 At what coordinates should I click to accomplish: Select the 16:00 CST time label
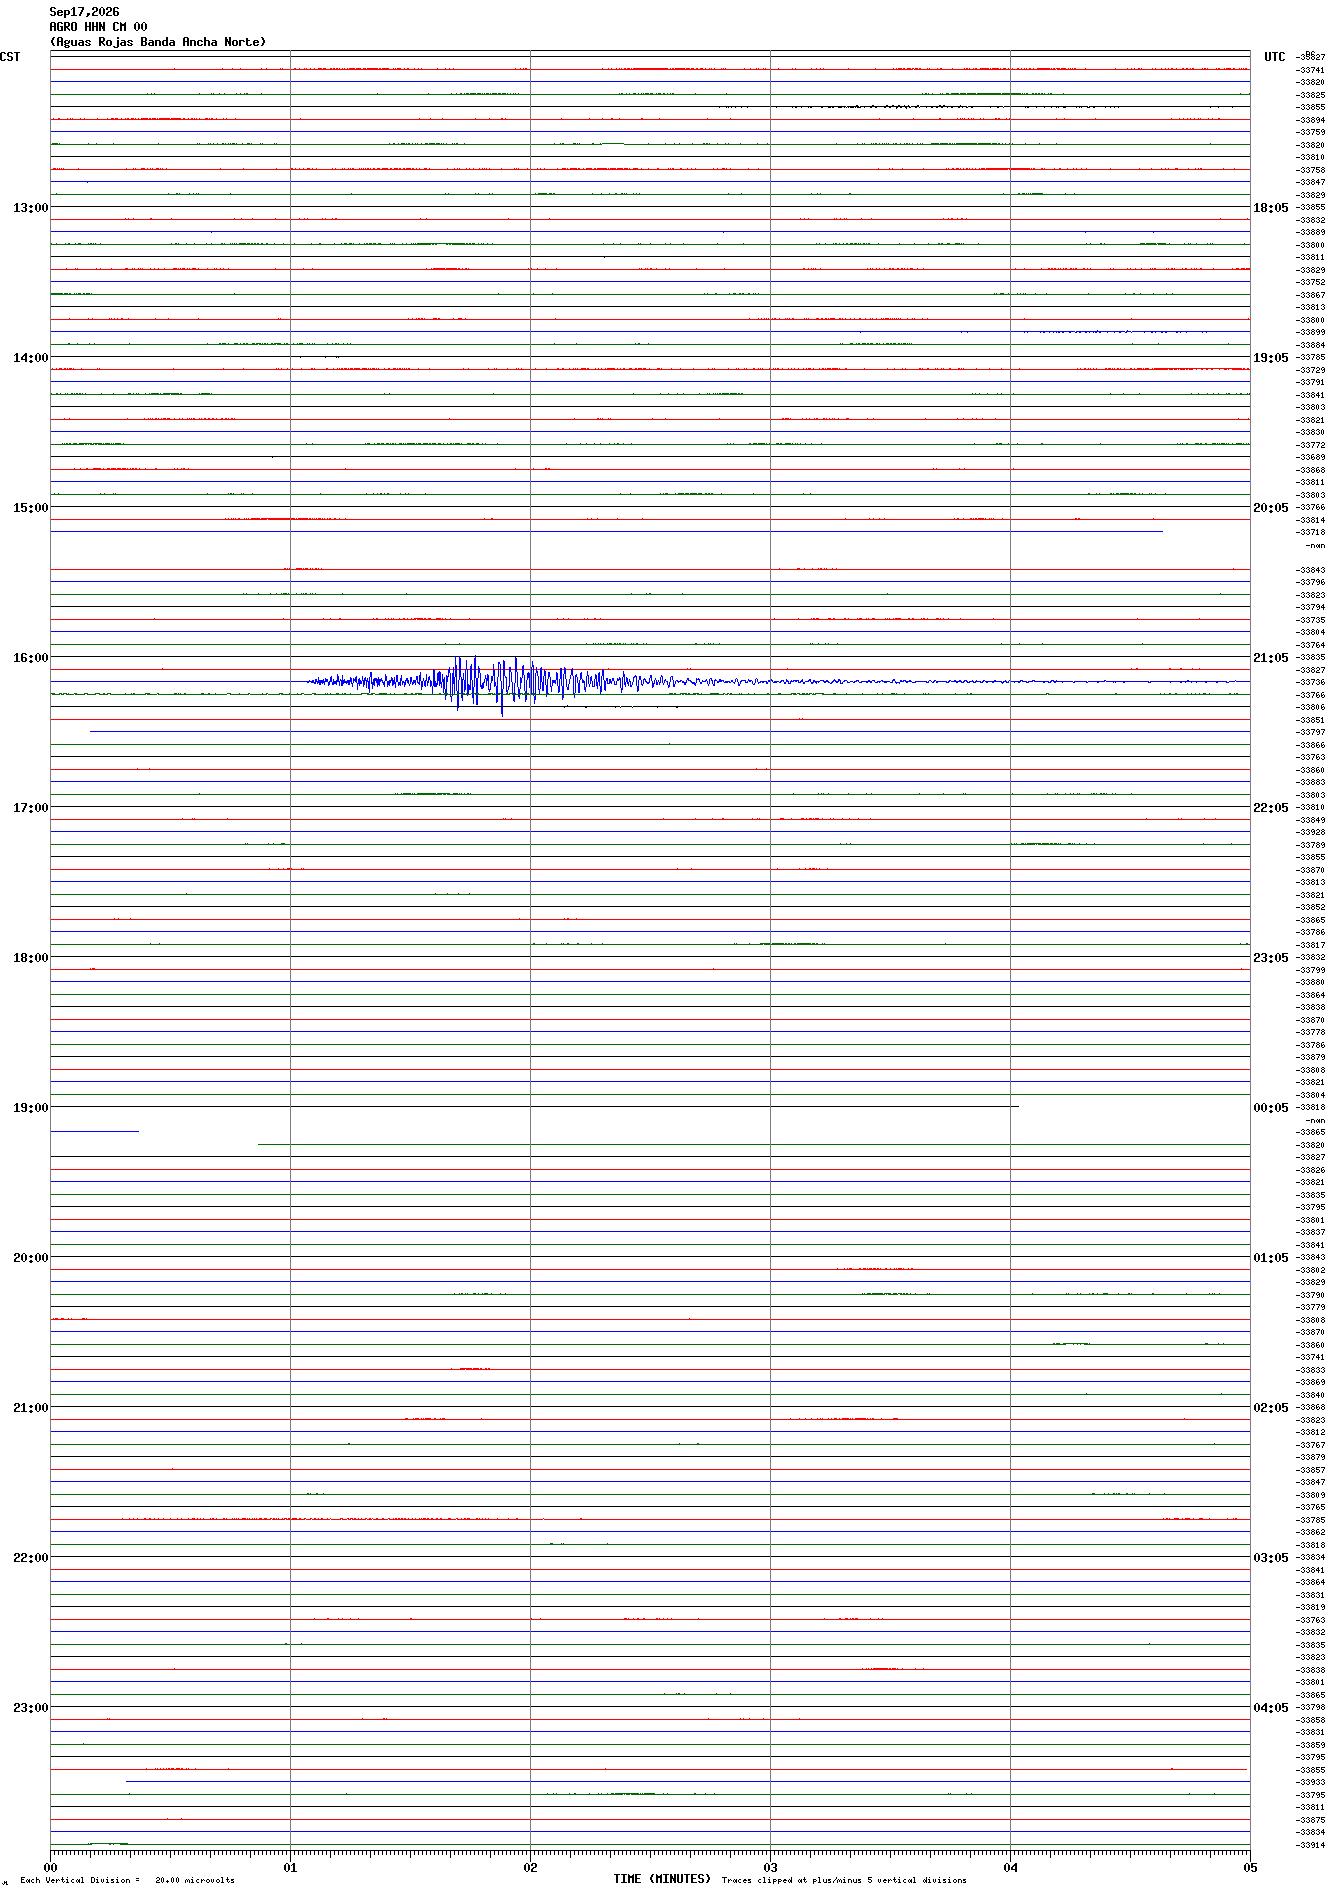(30, 658)
